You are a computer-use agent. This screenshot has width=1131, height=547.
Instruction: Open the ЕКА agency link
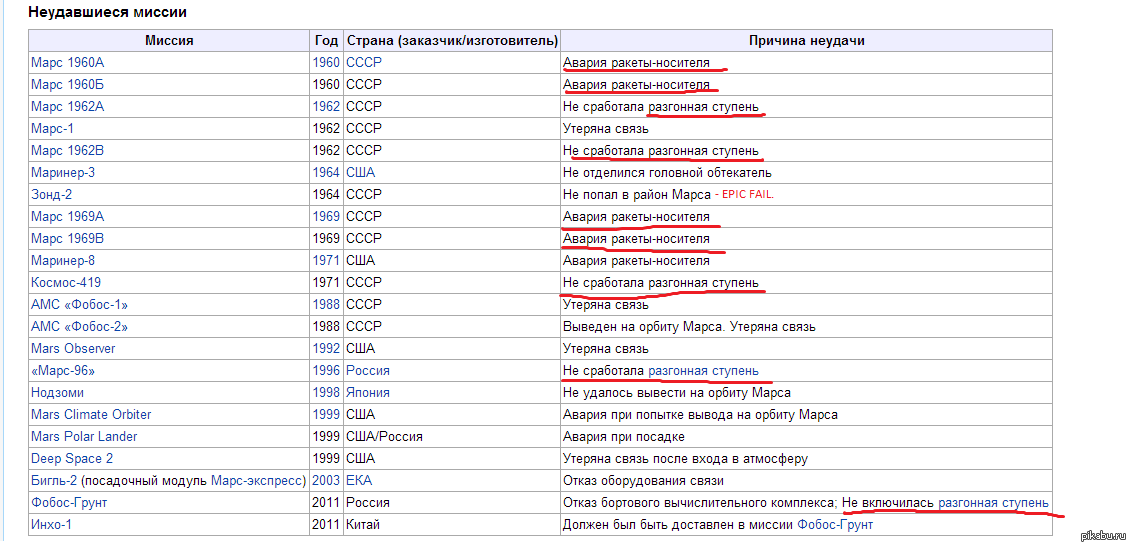[x=359, y=481]
